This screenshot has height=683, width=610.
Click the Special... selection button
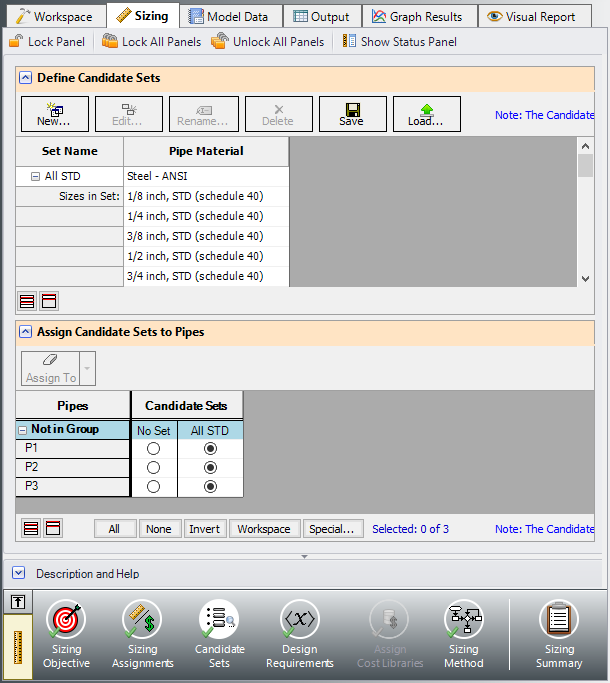click(331, 529)
